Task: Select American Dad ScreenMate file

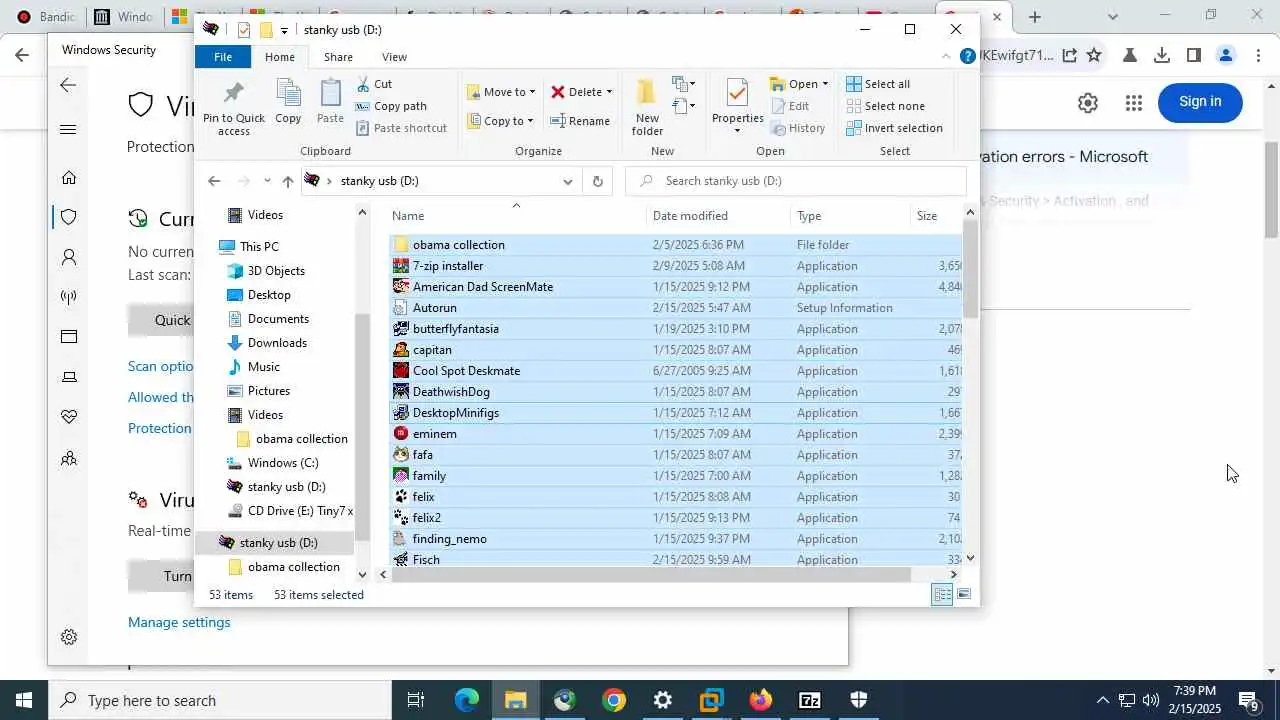Action: (675, 287)
